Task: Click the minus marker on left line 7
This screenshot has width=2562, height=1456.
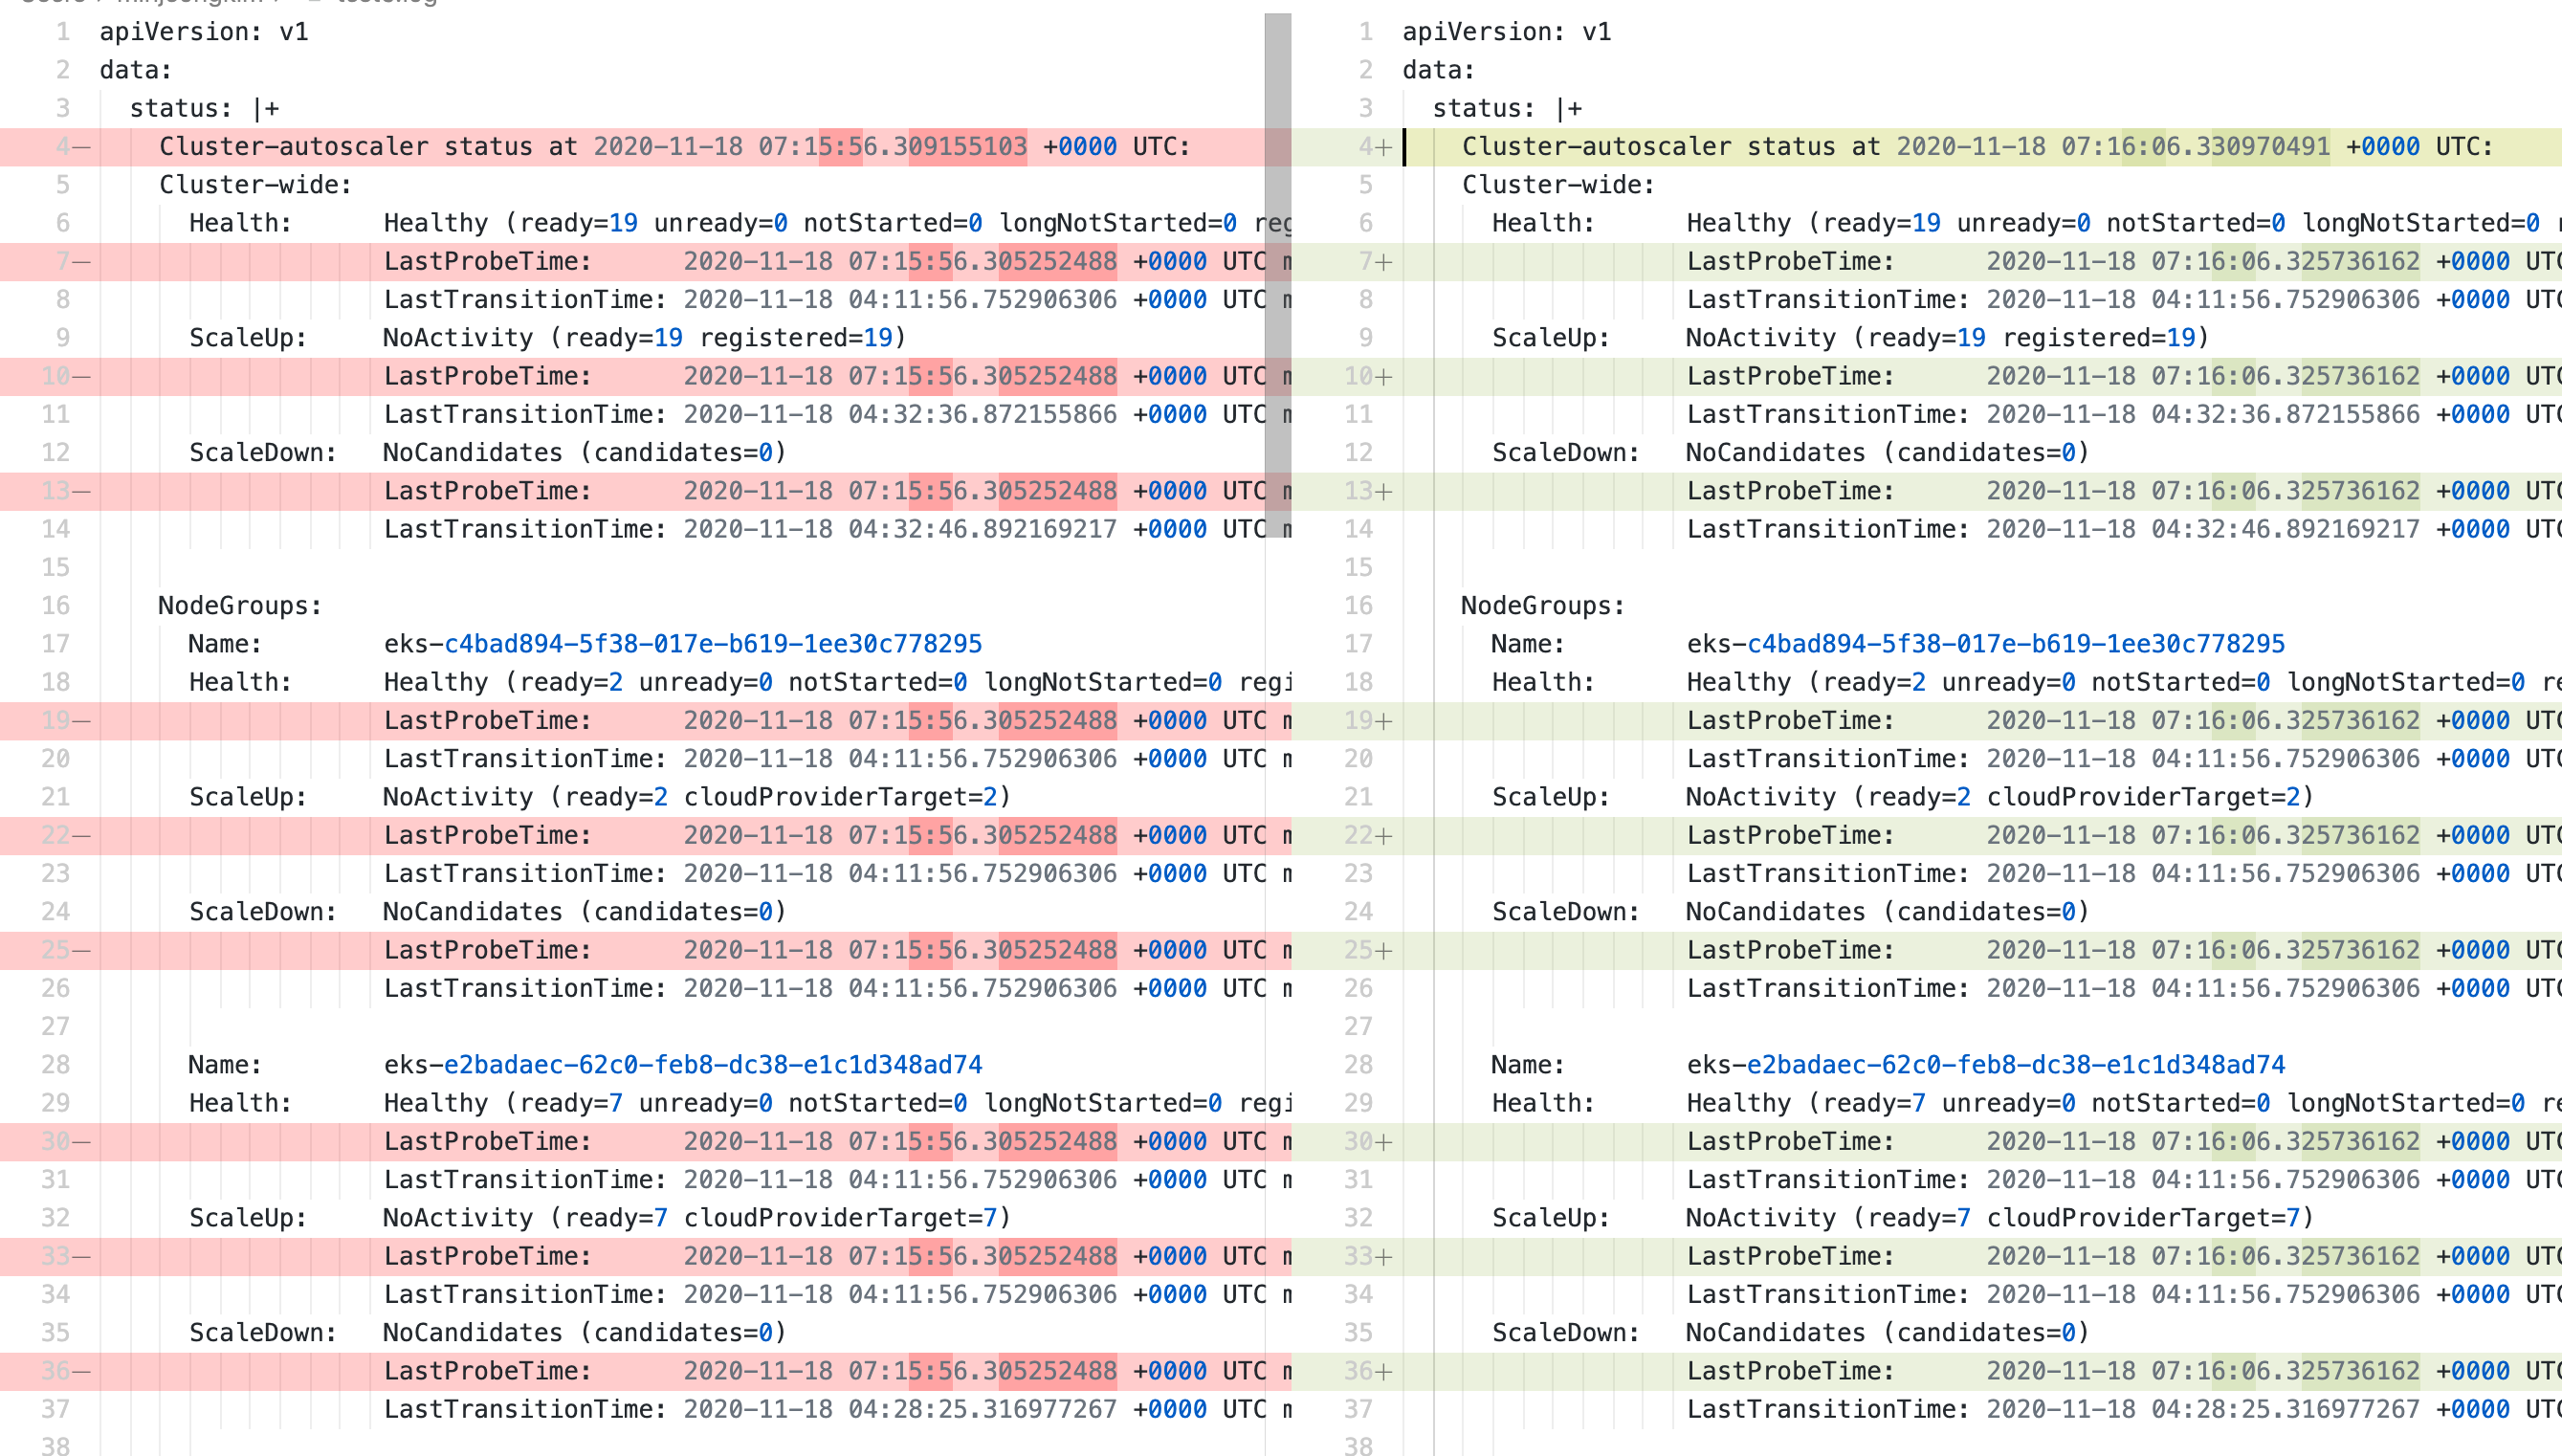Action: pos(82,262)
